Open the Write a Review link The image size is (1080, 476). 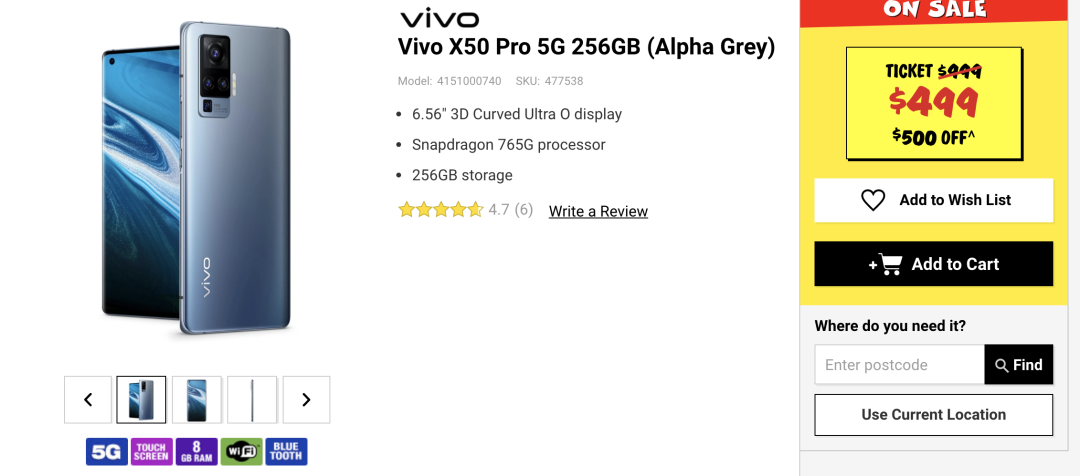(x=598, y=211)
